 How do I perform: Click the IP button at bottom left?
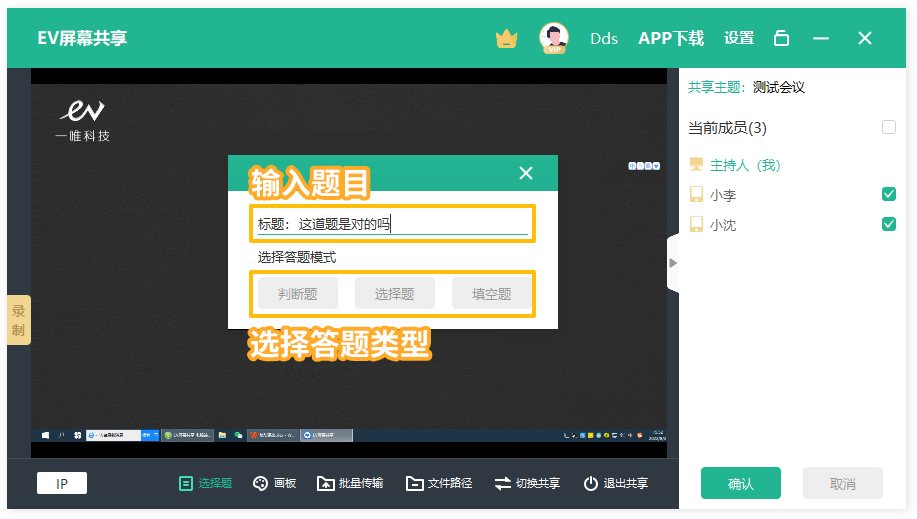click(62, 484)
